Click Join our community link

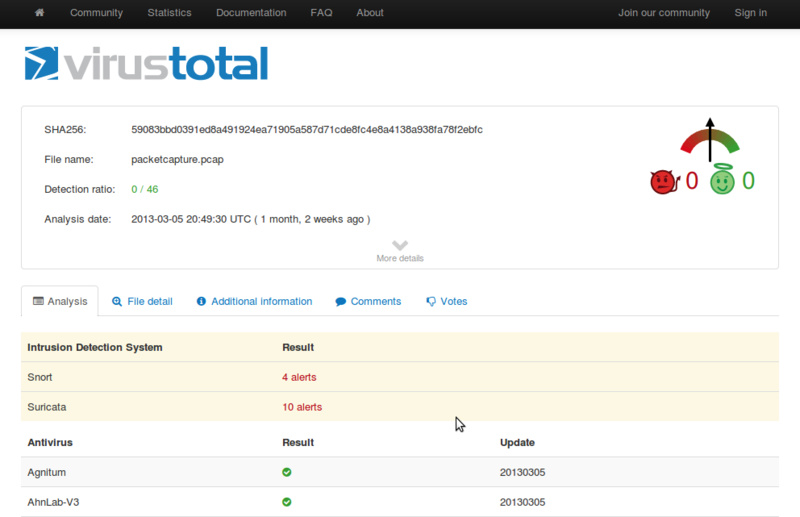pyautogui.click(x=664, y=13)
